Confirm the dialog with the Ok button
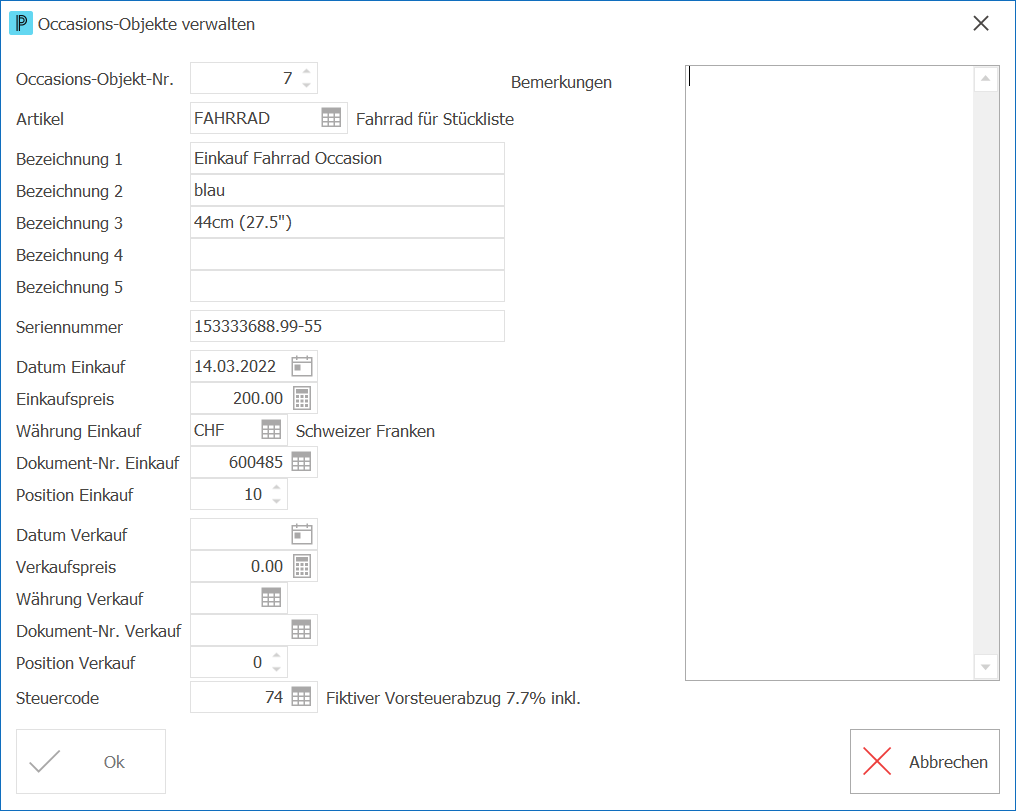 [91, 762]
